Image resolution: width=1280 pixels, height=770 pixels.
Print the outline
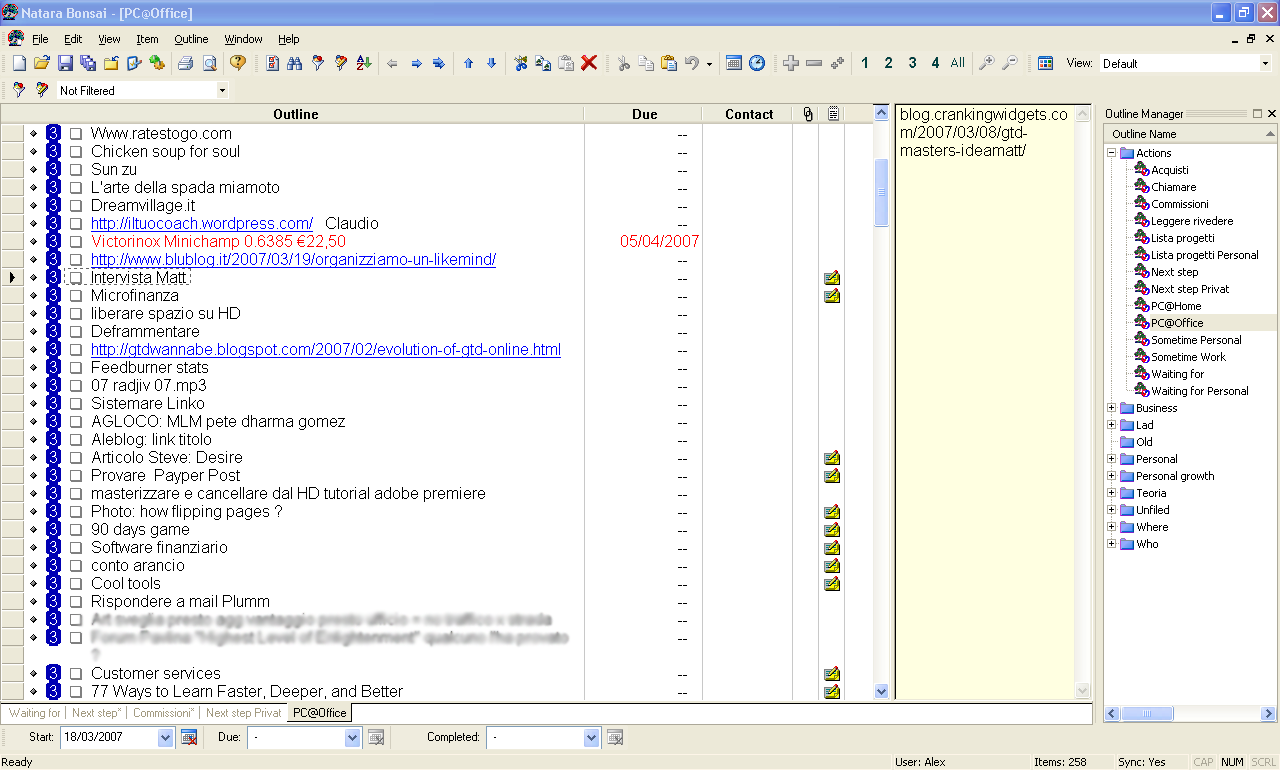185,63
